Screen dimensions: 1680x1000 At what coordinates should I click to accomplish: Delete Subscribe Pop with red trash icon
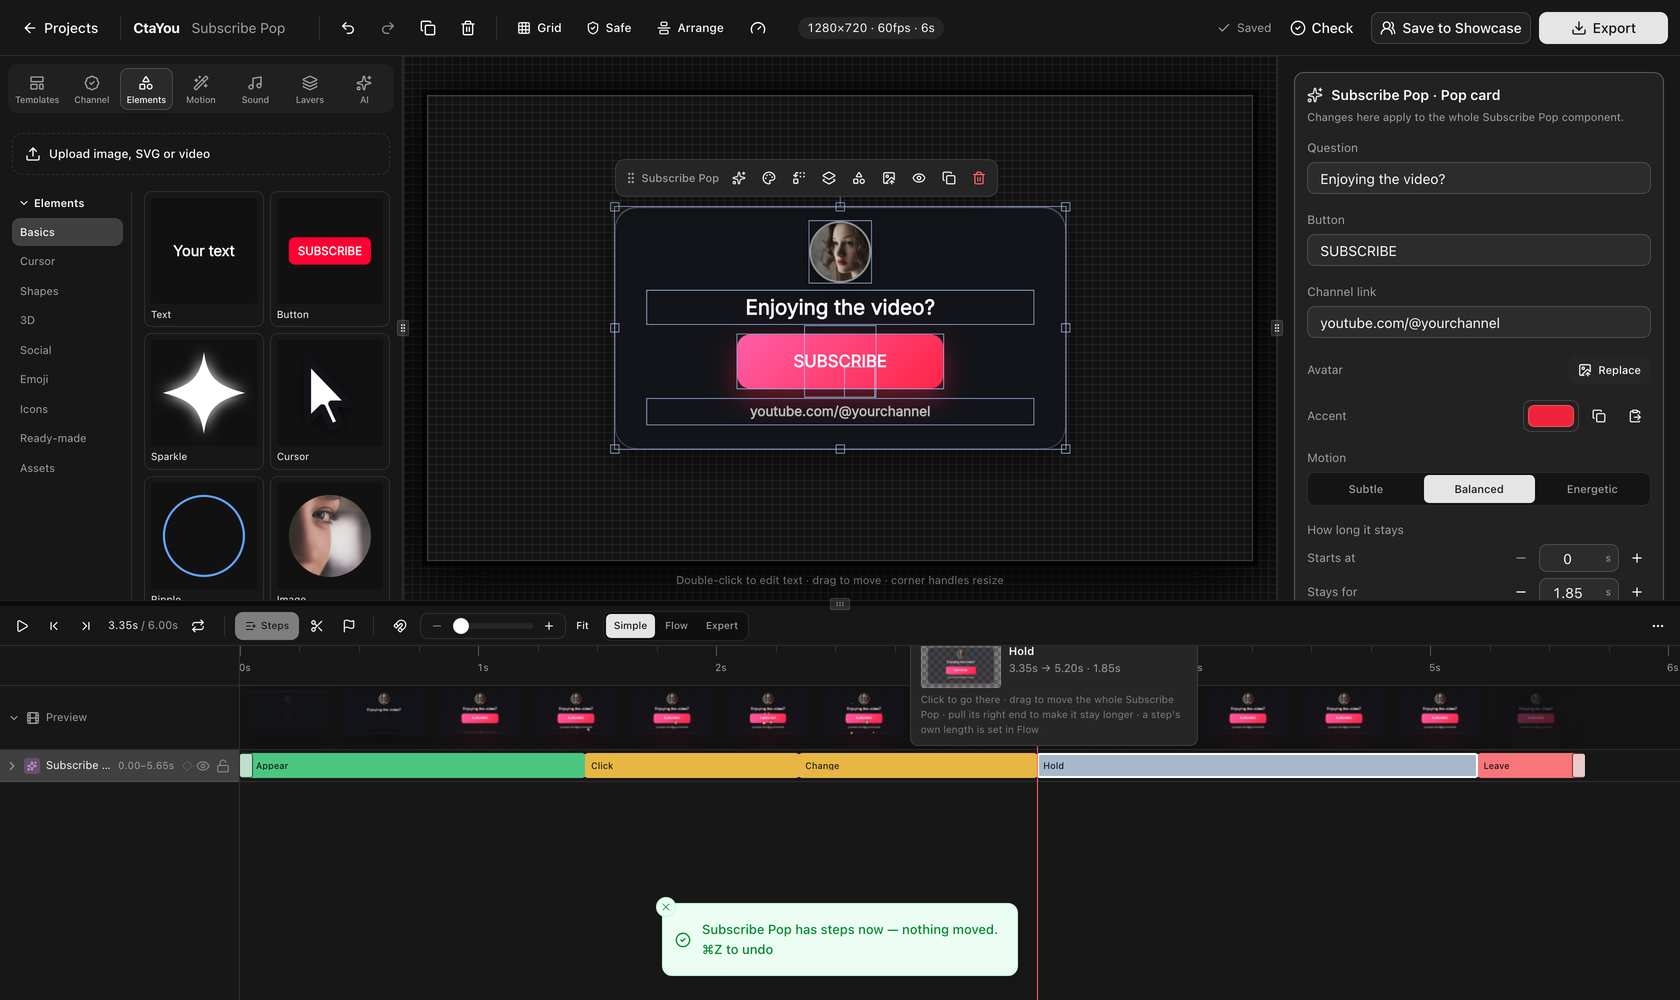coord(979,178)
